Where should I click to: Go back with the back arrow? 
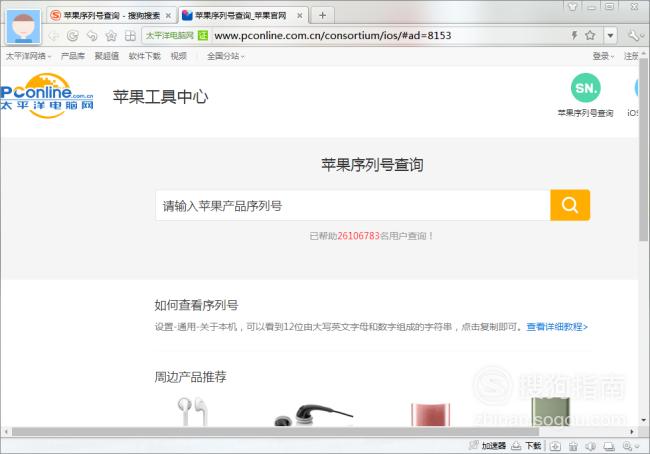click(x=54, y=36)
